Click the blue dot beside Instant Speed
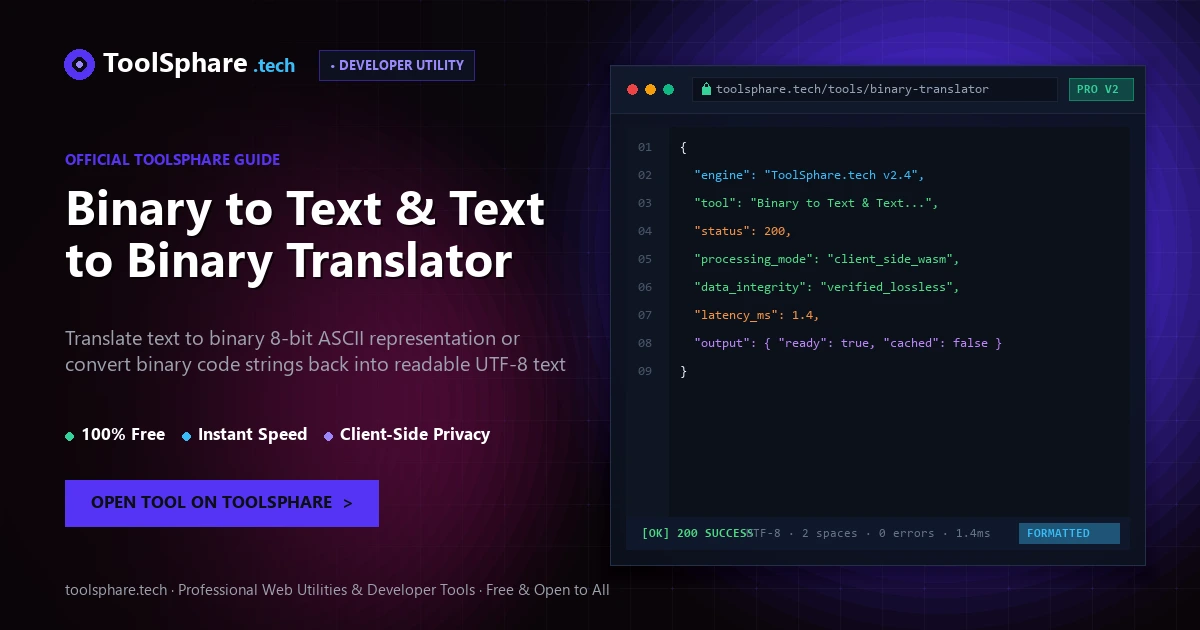1200x630 pixels. click(186, 436)
